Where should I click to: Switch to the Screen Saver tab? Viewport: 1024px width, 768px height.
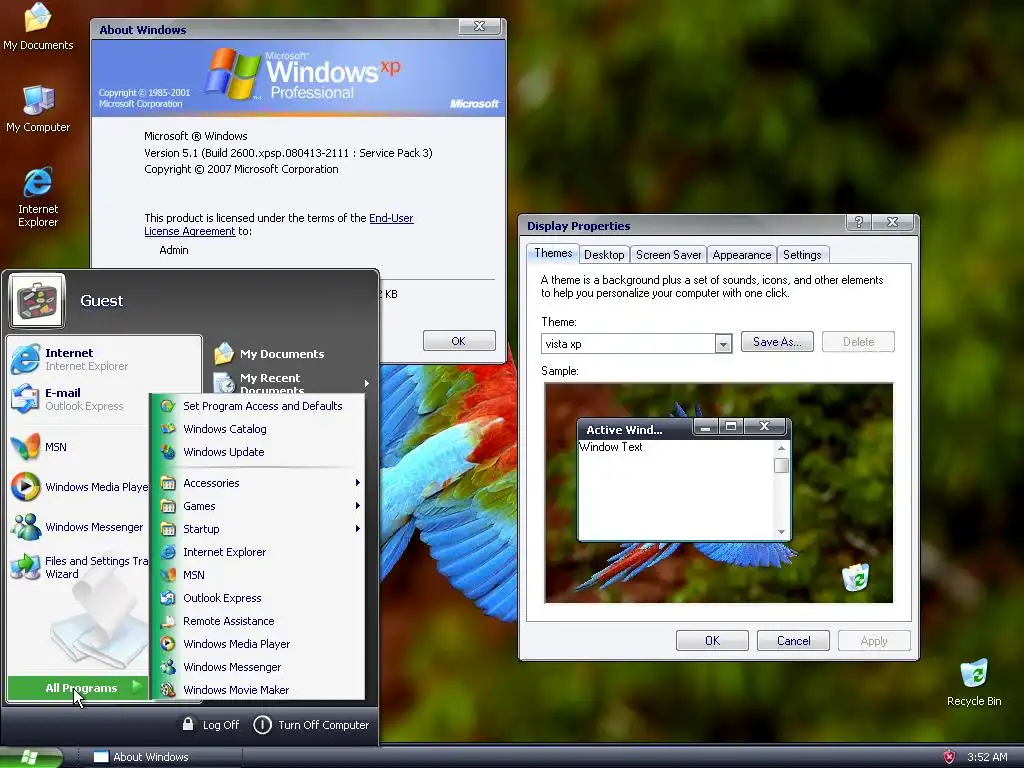[668, 255]
